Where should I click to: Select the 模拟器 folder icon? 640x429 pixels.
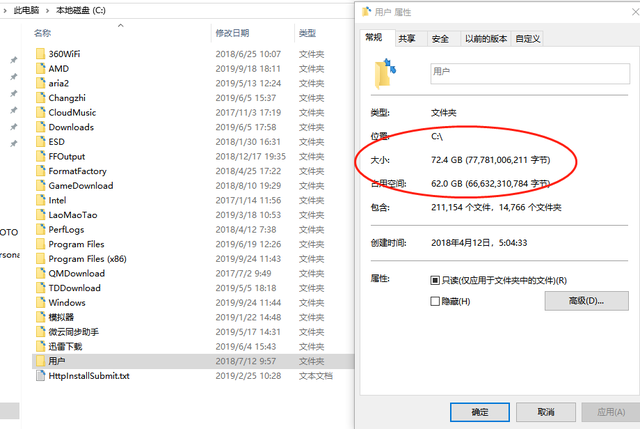tap(40, 317)
